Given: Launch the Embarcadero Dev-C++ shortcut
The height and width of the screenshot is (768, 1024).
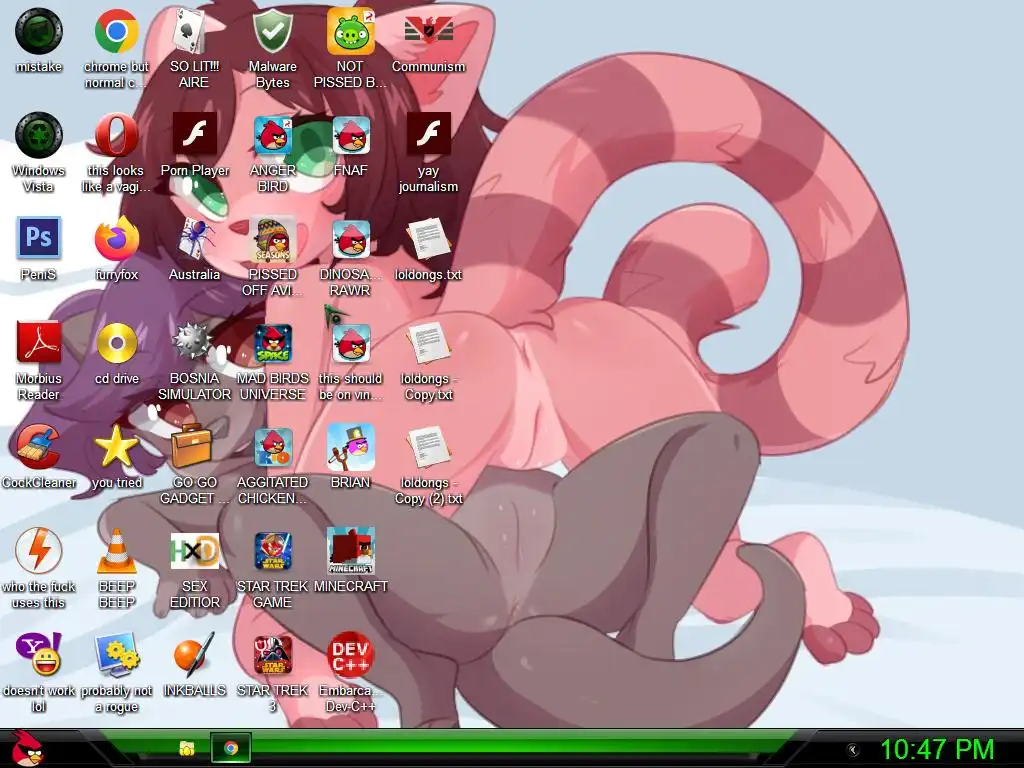Looking at the screenshot, I should [351, 655].
